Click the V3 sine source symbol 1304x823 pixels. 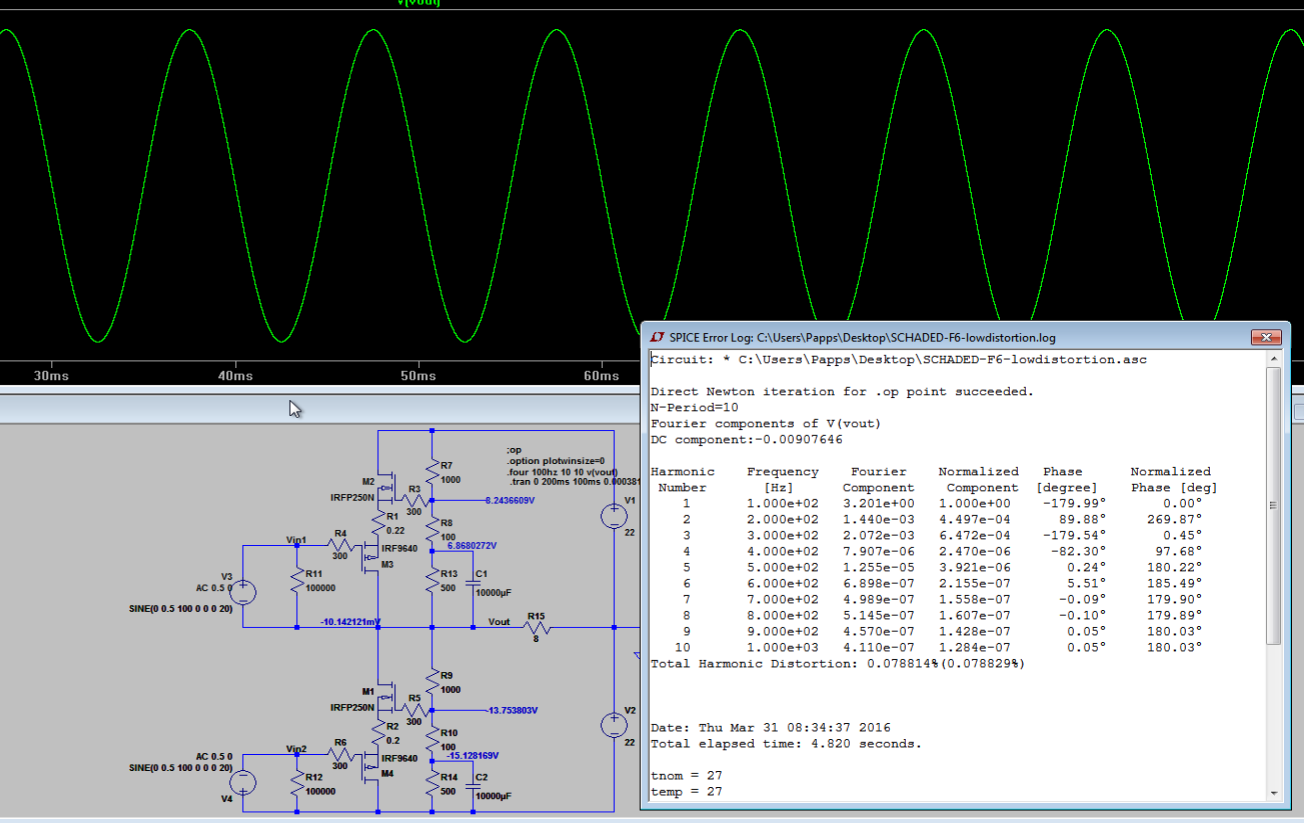pyautogui.click(x=243, y=592)
